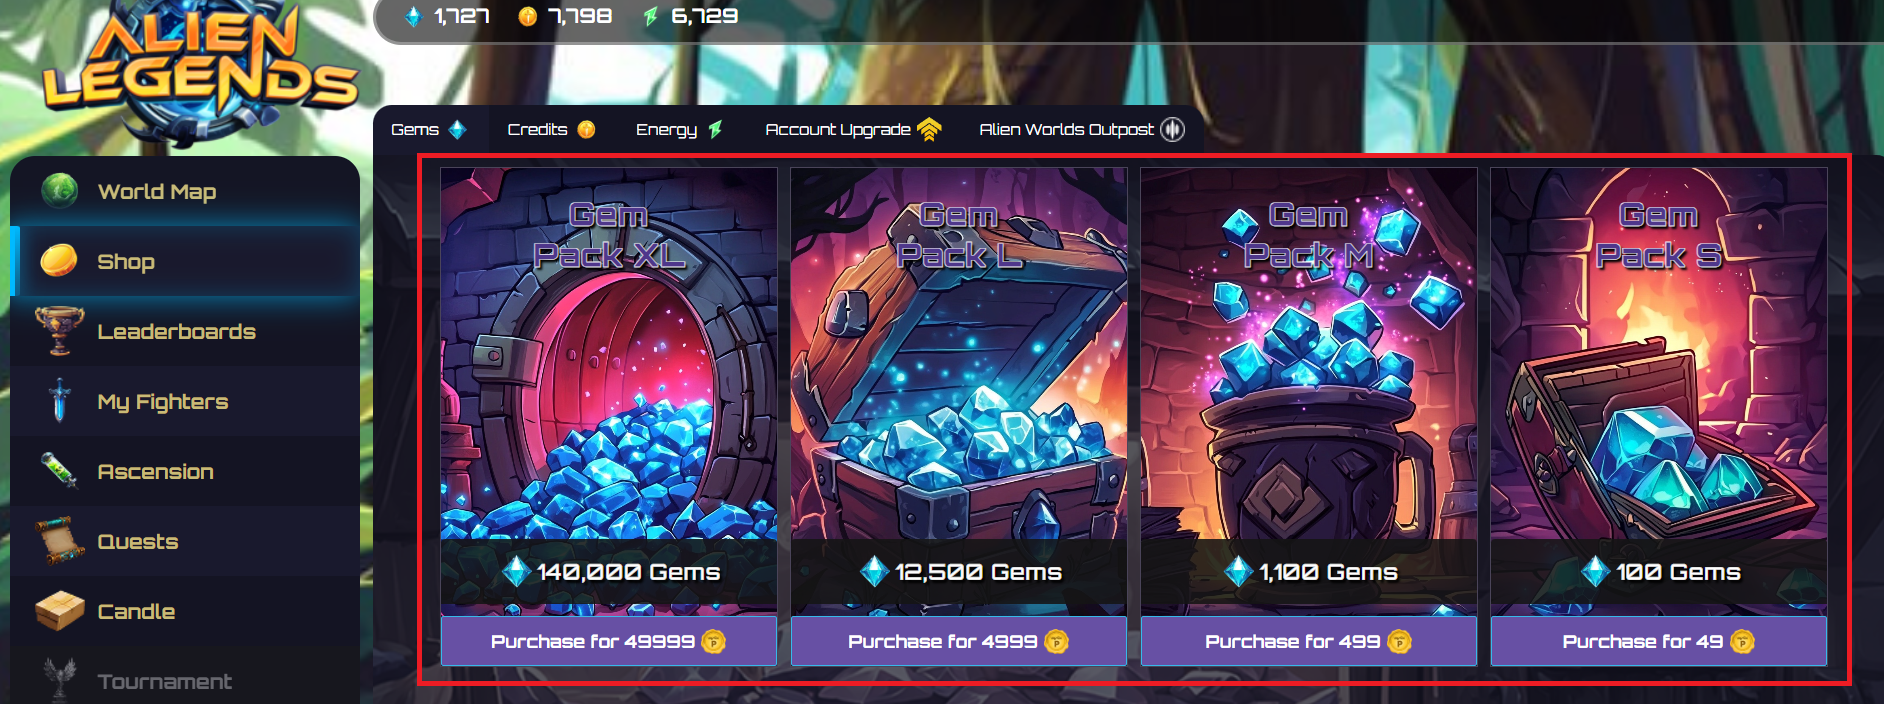The image size is (1884, 704).
Task: Click the World Map globe icon
Action: (60, 190)
